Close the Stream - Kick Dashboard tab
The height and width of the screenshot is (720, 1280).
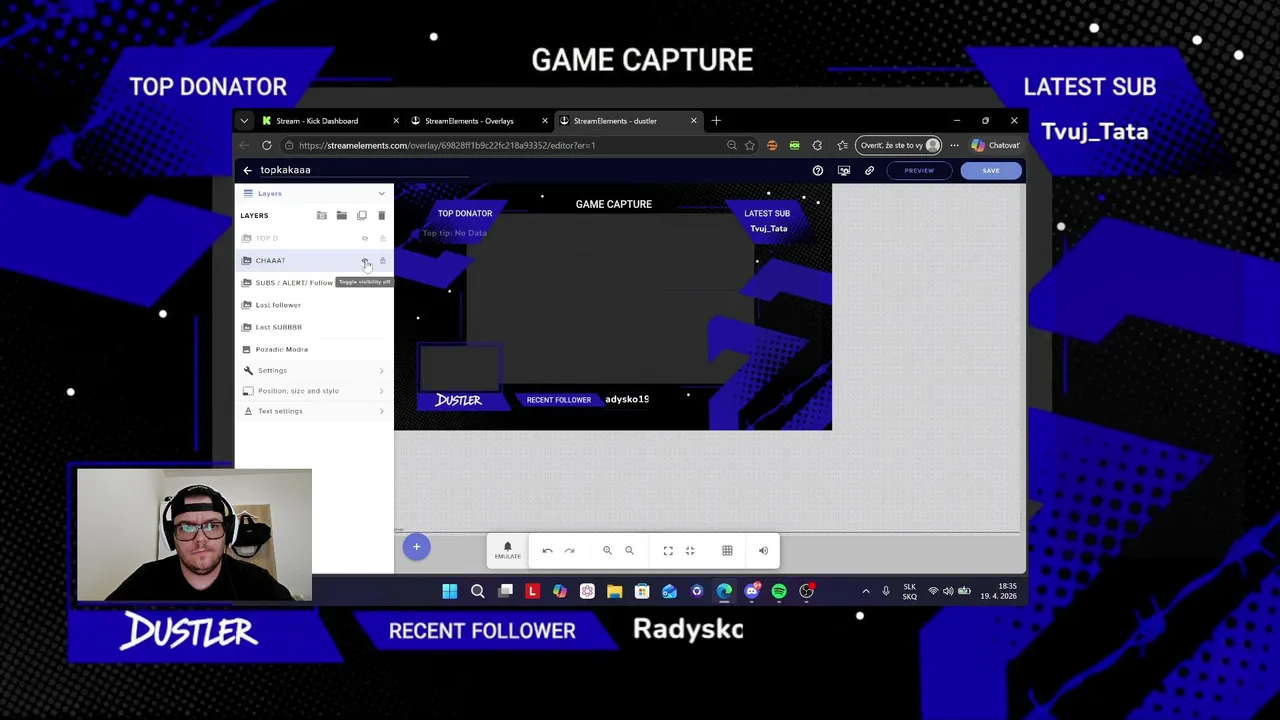[x=396, y=121]
